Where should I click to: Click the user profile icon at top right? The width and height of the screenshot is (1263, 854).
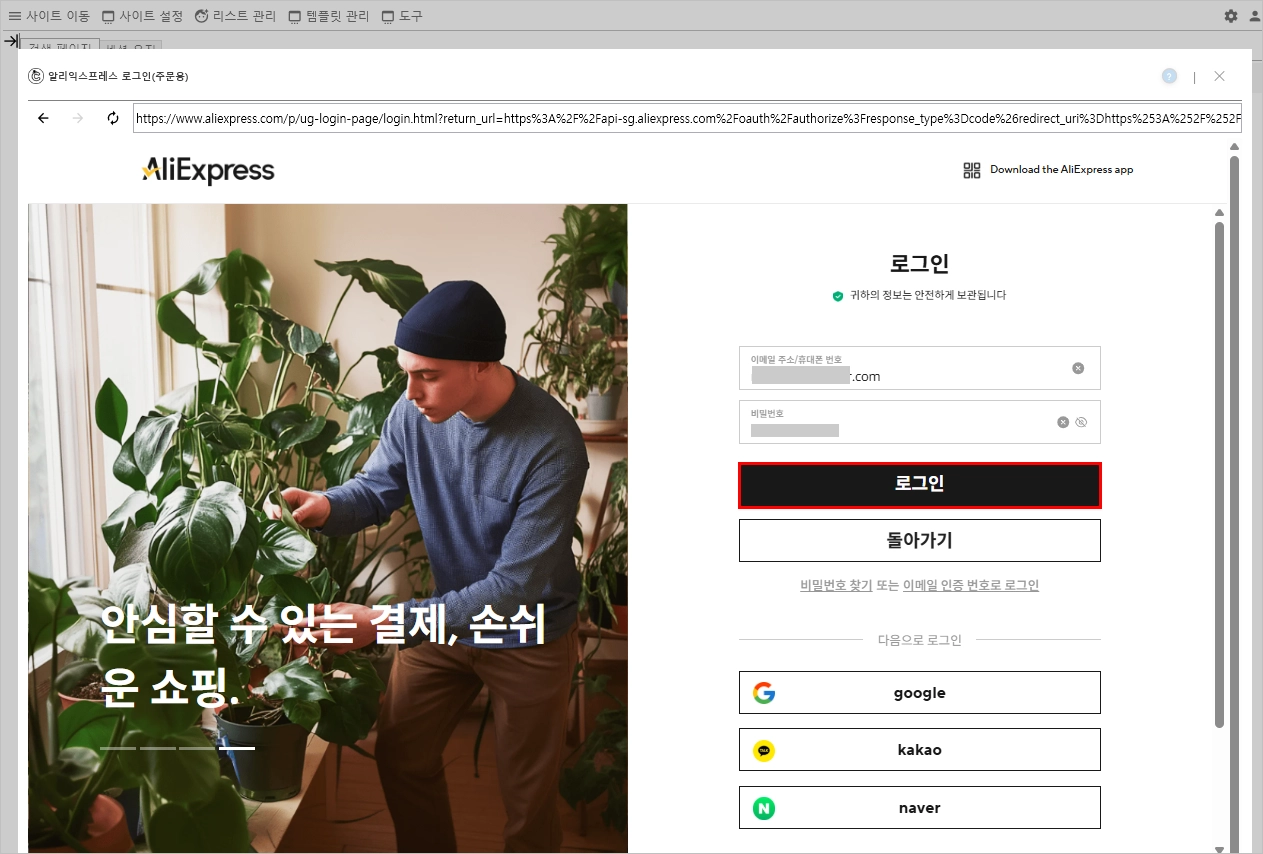coord(1255,16)
